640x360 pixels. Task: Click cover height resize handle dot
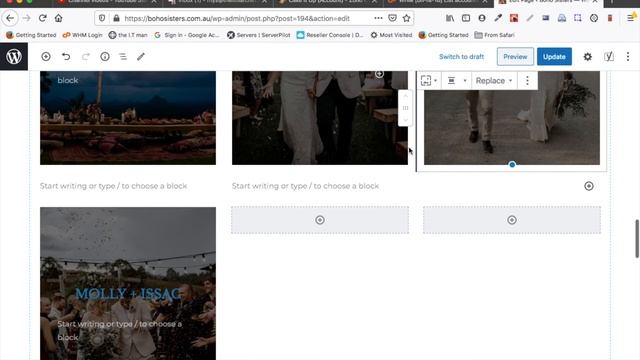(x=512, y=164)
